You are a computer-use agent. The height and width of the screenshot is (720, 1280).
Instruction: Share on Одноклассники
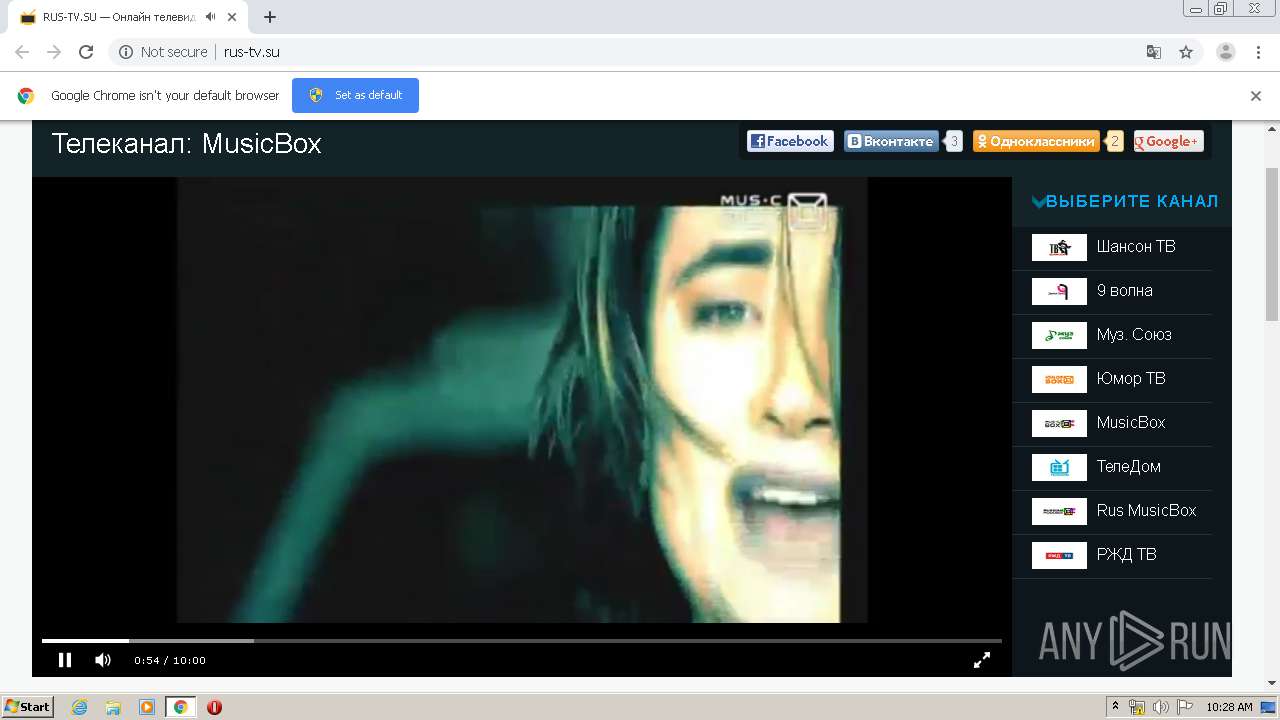point(1036,142)
